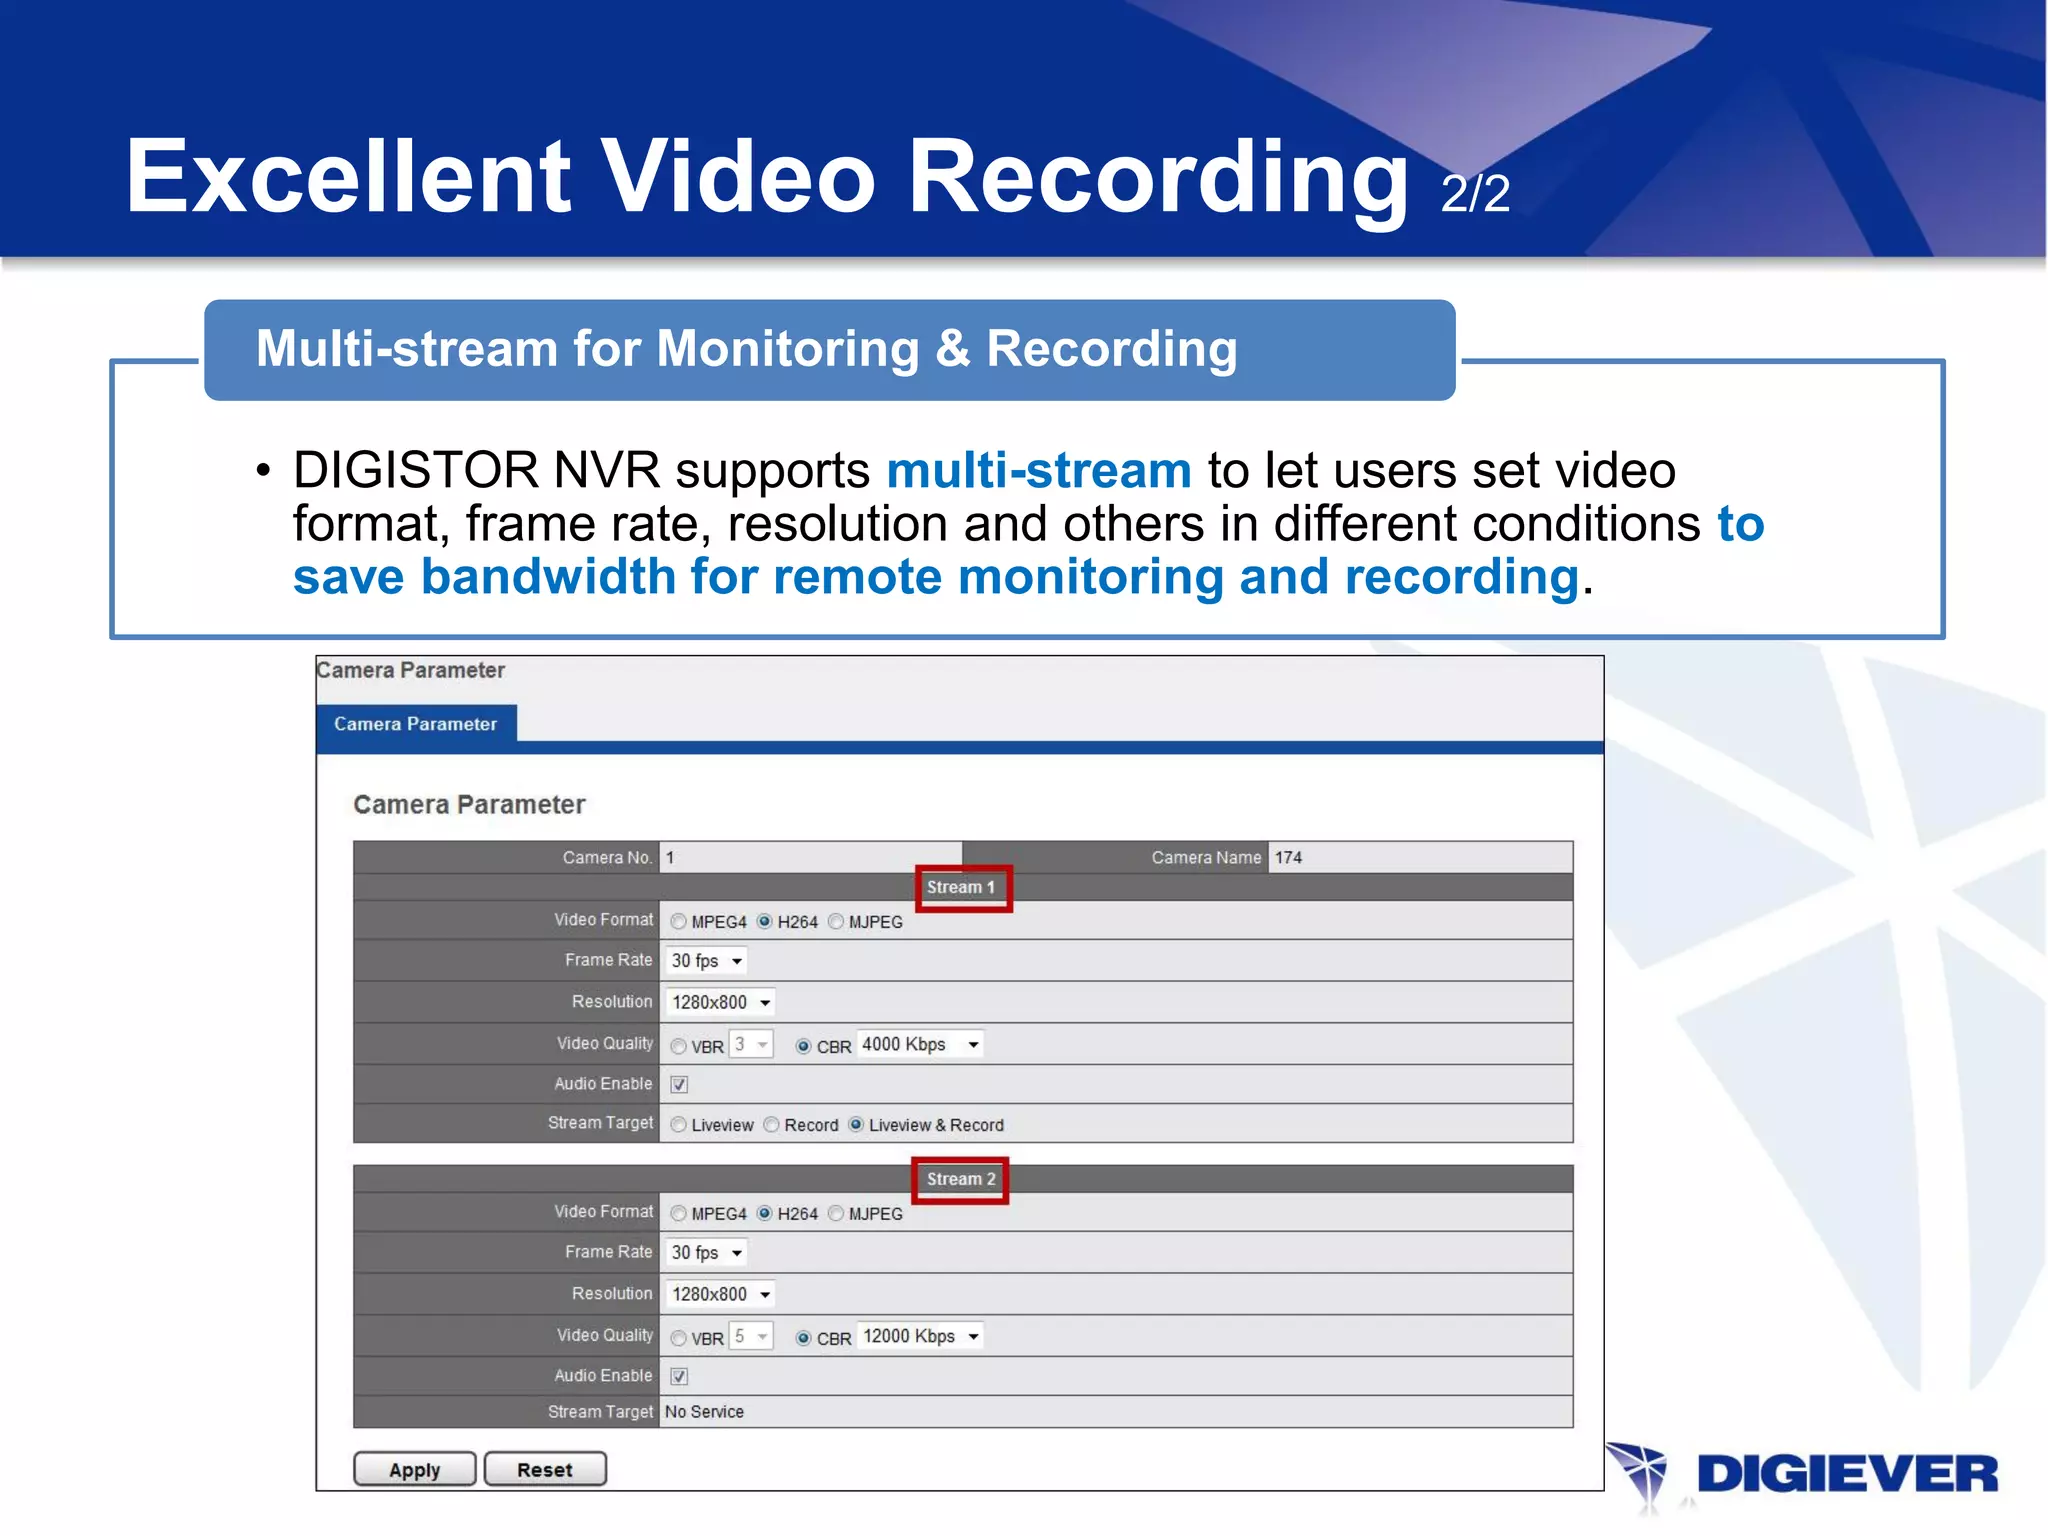Open Stream 1 VBR level dropdown
This screenshot has width=2048, height=1536.
(752, 1044)
